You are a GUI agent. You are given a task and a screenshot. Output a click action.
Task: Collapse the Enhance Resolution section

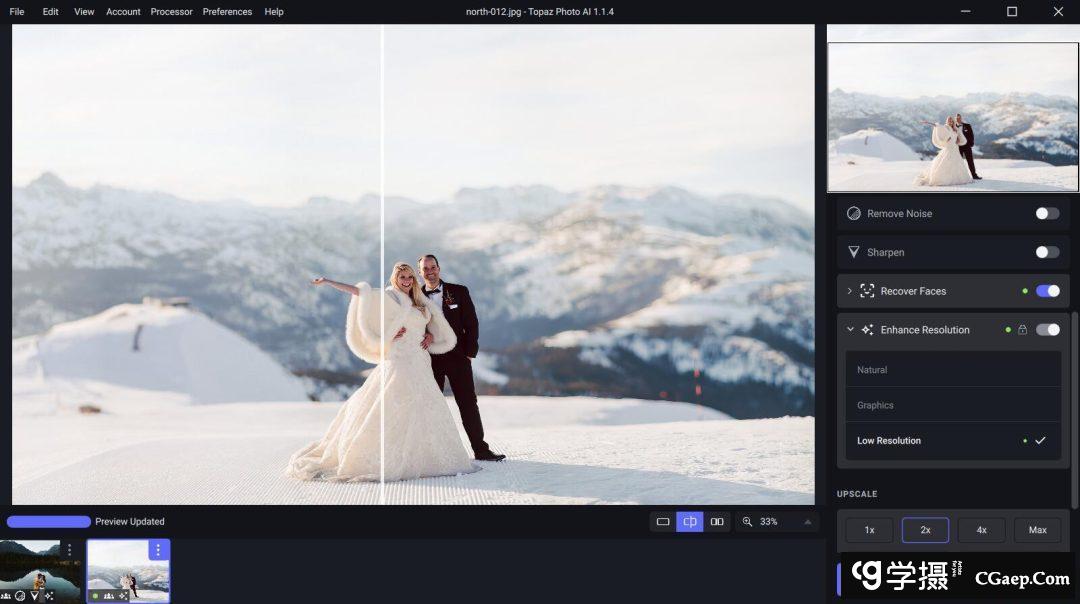click(850, 330)
